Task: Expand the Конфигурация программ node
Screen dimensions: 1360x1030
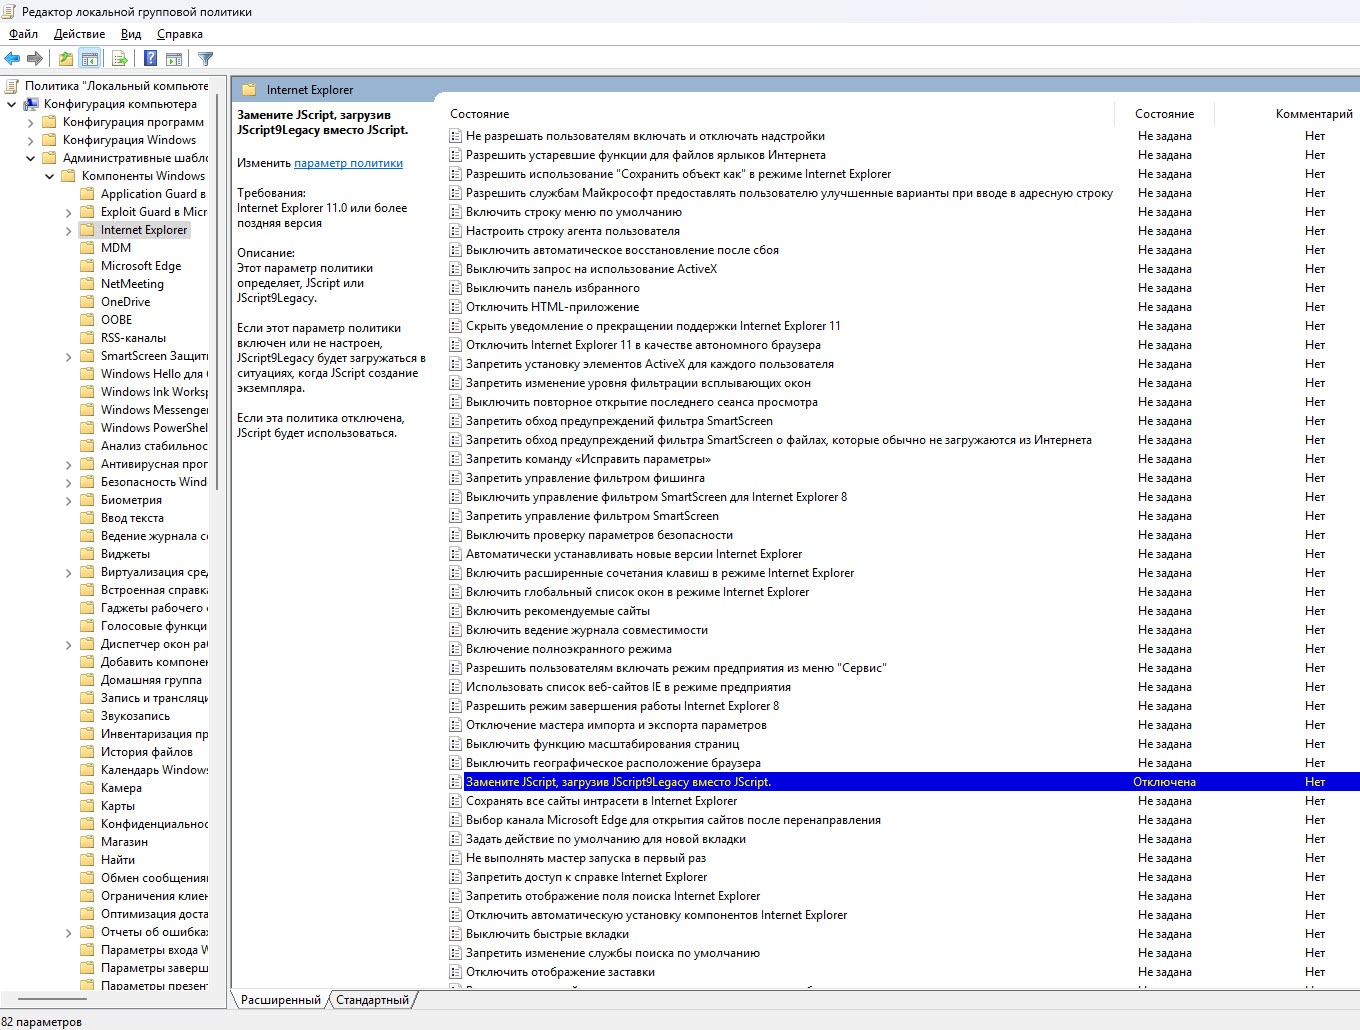Action: tap(31, 122)
